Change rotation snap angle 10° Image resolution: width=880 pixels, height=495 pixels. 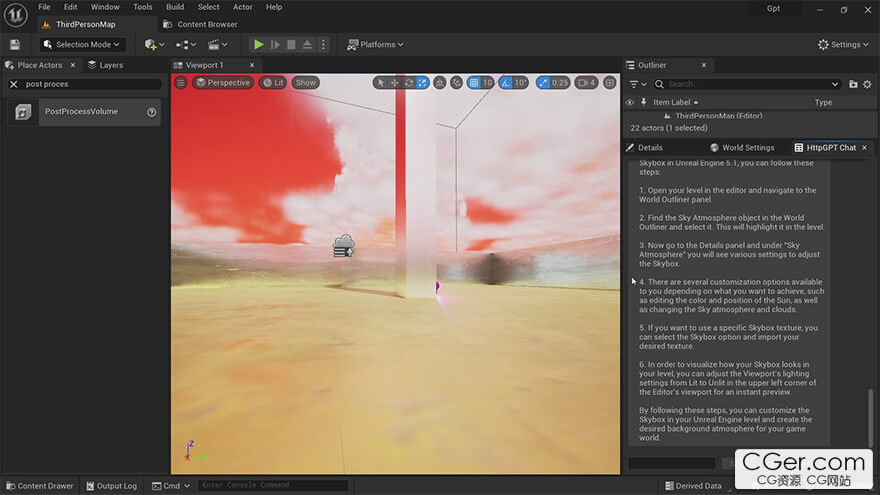[520, 82]
